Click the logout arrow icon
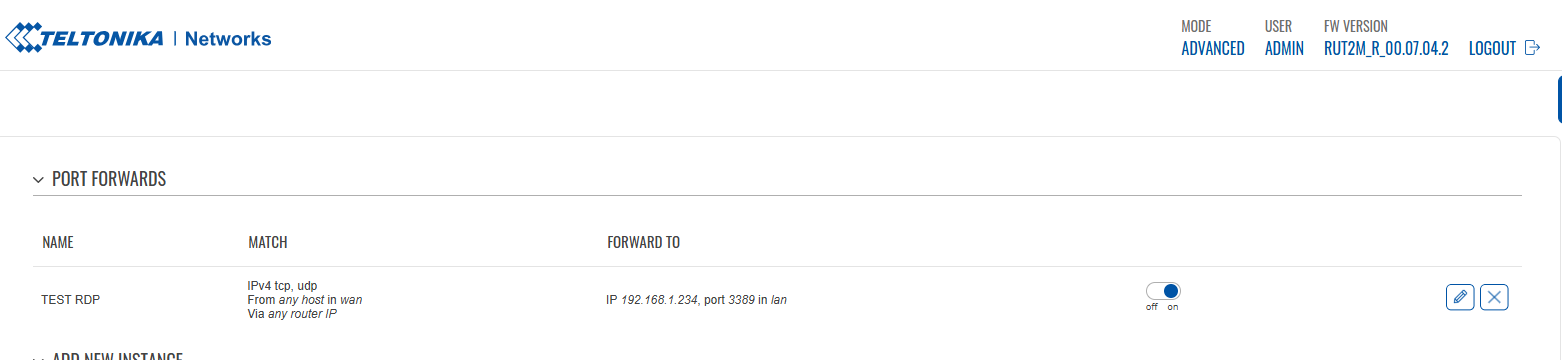 1531,48
